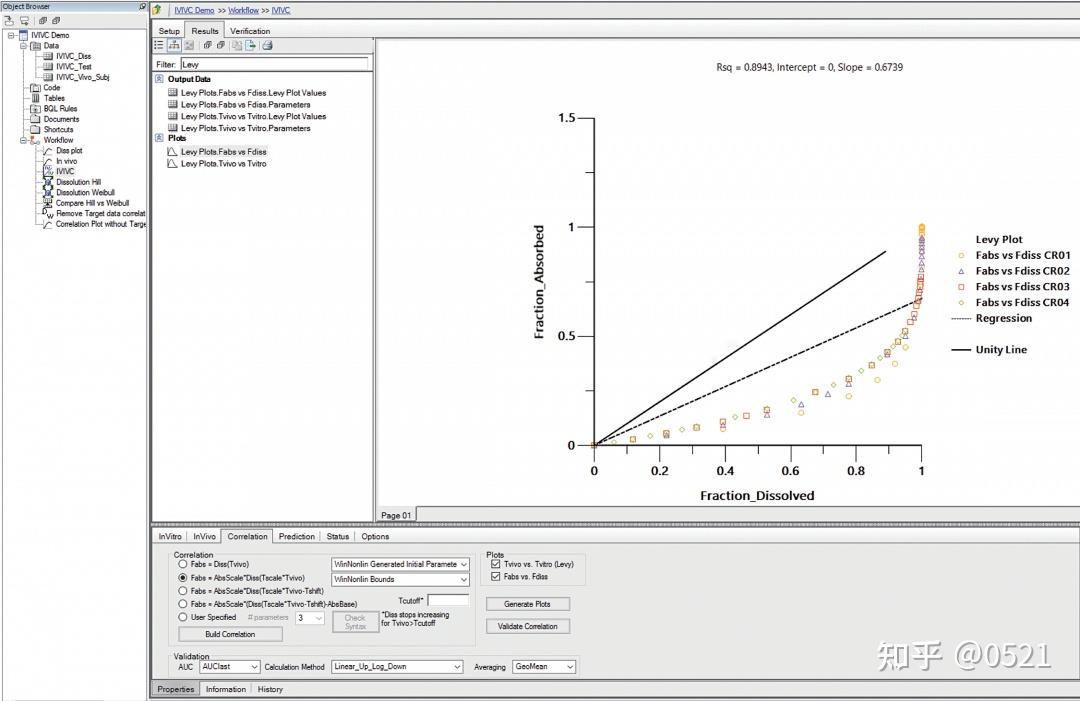Click the export icon in Results toolbar
Screen dimensions: 1080x701
tap(251, 45)
